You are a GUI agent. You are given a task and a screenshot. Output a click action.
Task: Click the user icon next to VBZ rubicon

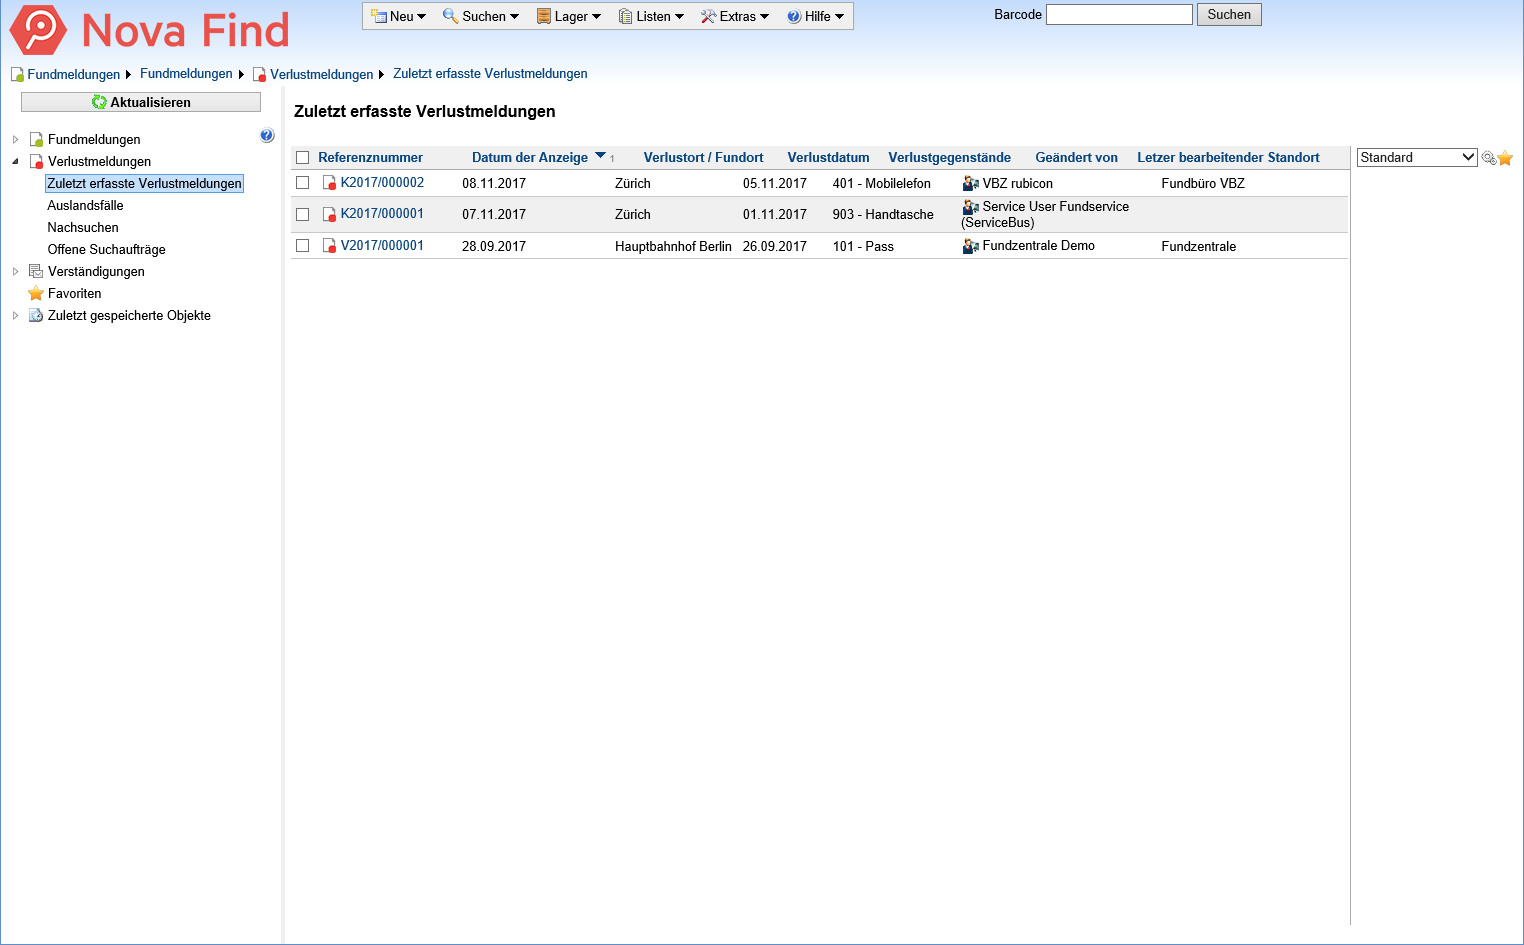[x=970, y=184]
